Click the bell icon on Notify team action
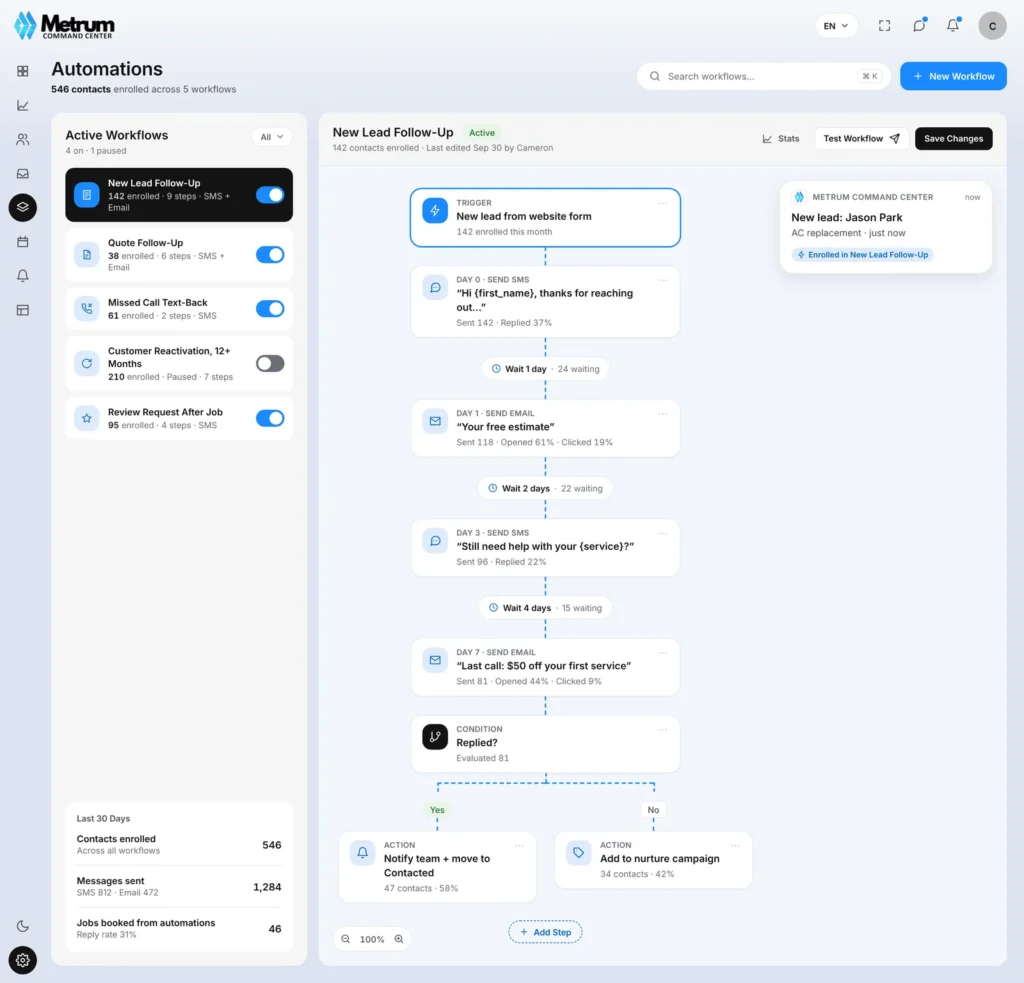The width and height of the screenshot is (1024, 983). point(362,852)
